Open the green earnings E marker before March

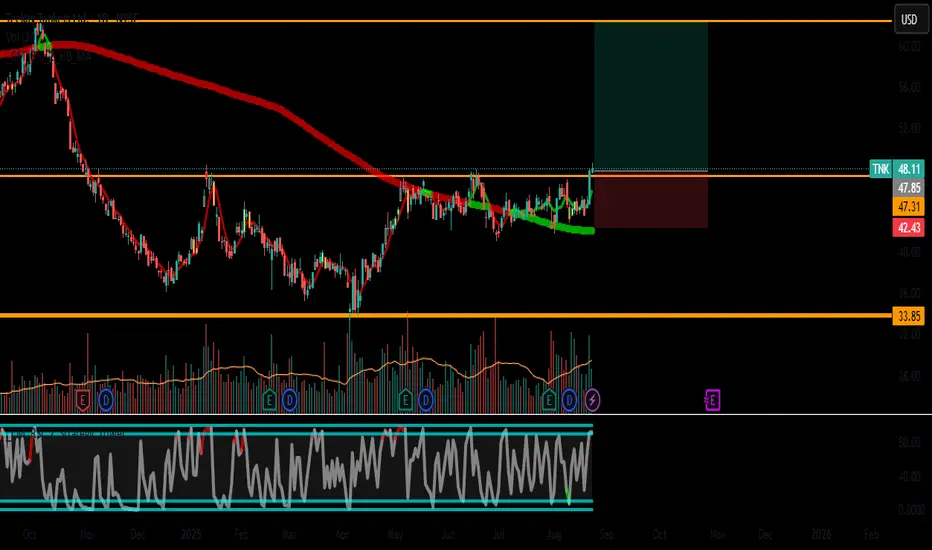click(269, 400)
